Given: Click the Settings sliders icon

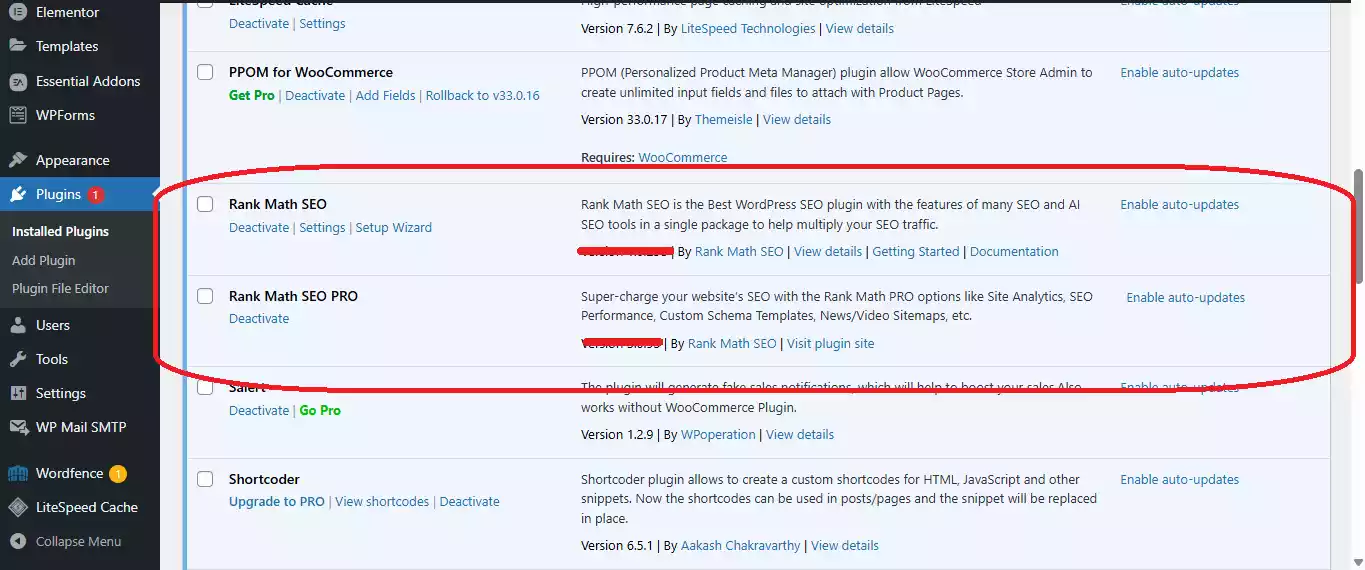Looking at the screenshot, I should [18, 393].
